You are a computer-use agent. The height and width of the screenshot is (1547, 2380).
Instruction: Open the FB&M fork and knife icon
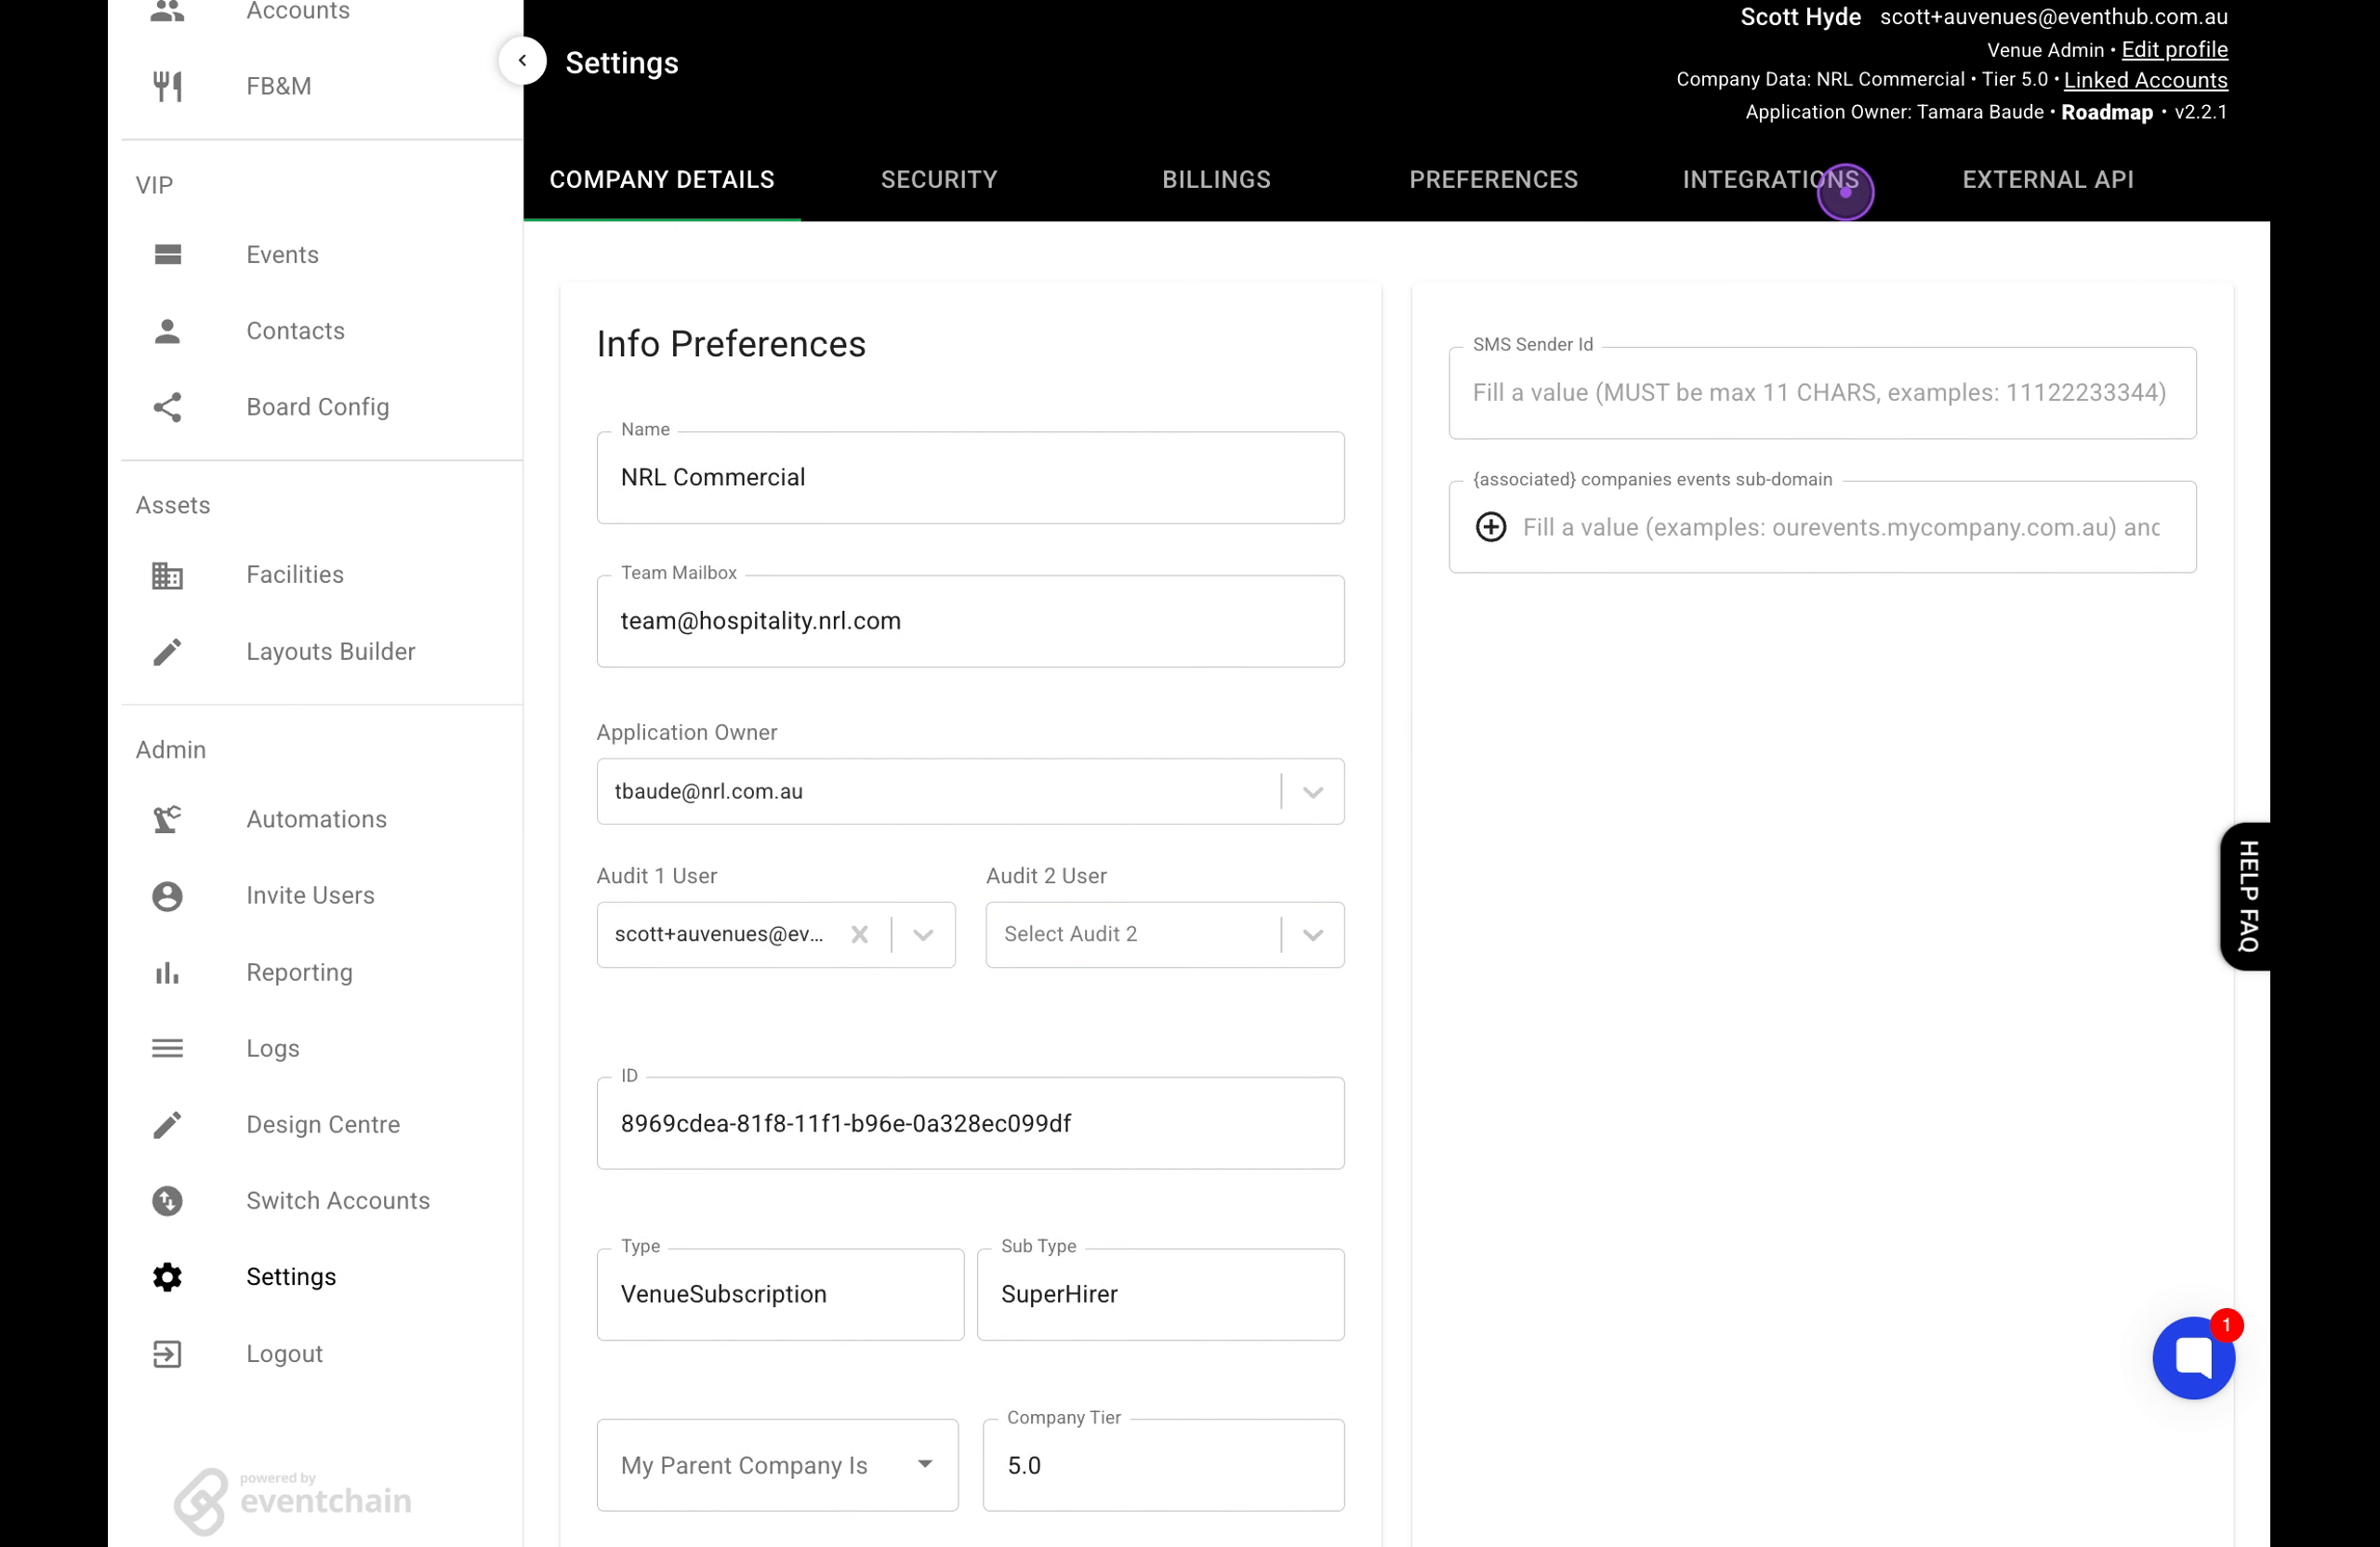[x=167, y=86]
